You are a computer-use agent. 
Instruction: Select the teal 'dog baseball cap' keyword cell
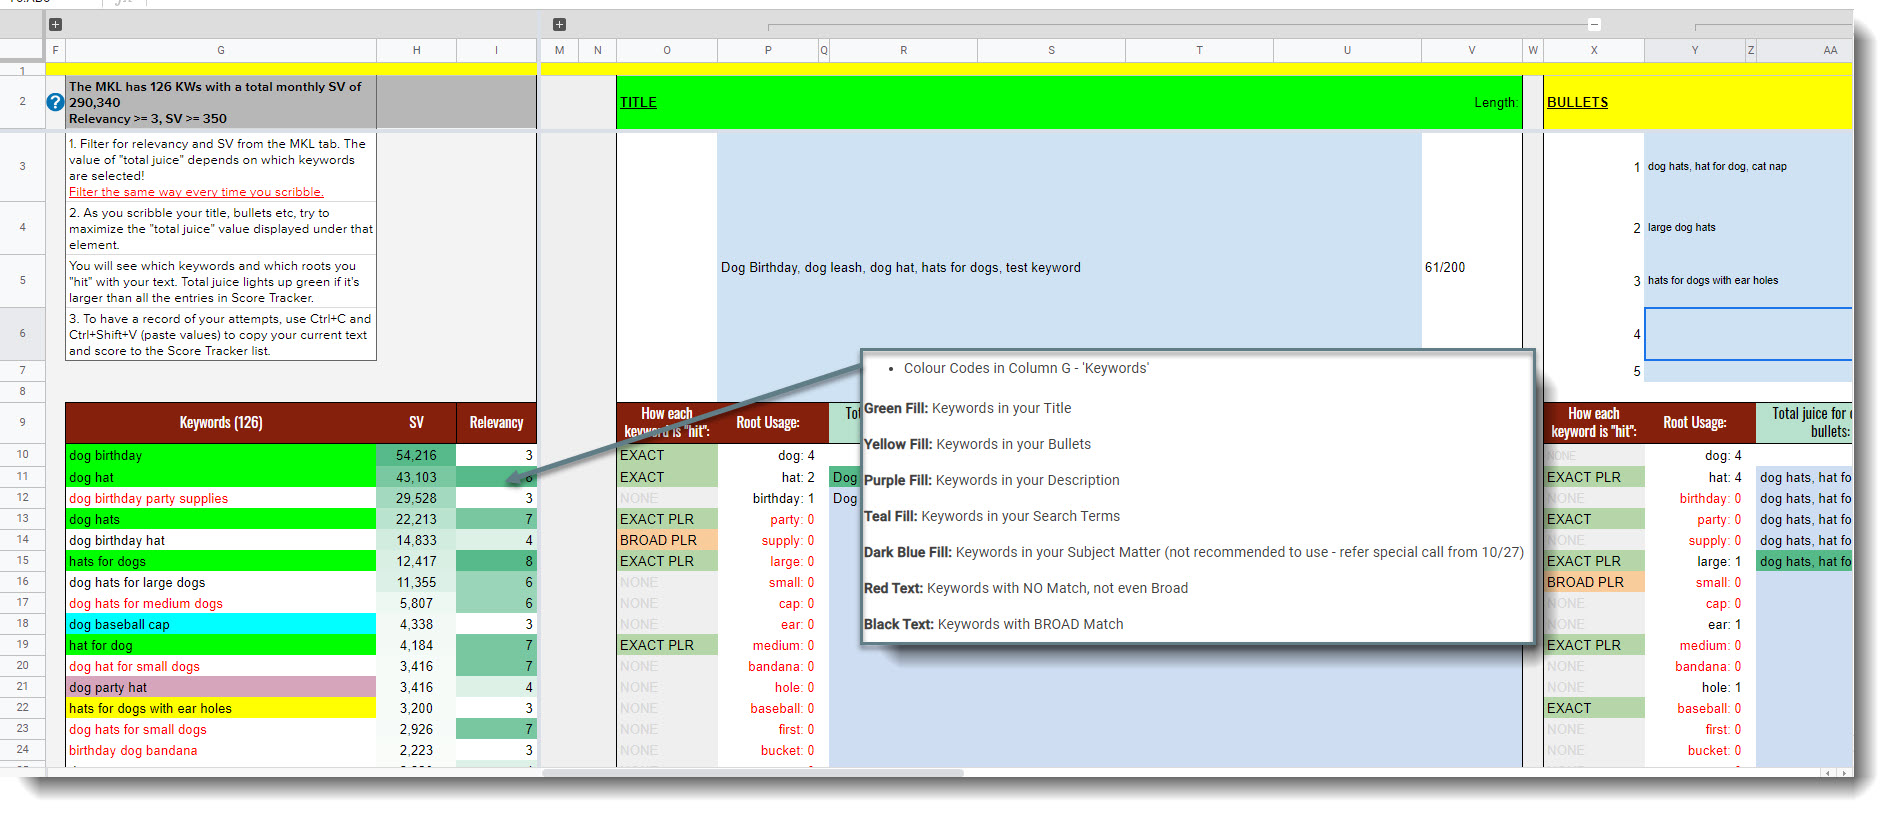tap(221, 624)
